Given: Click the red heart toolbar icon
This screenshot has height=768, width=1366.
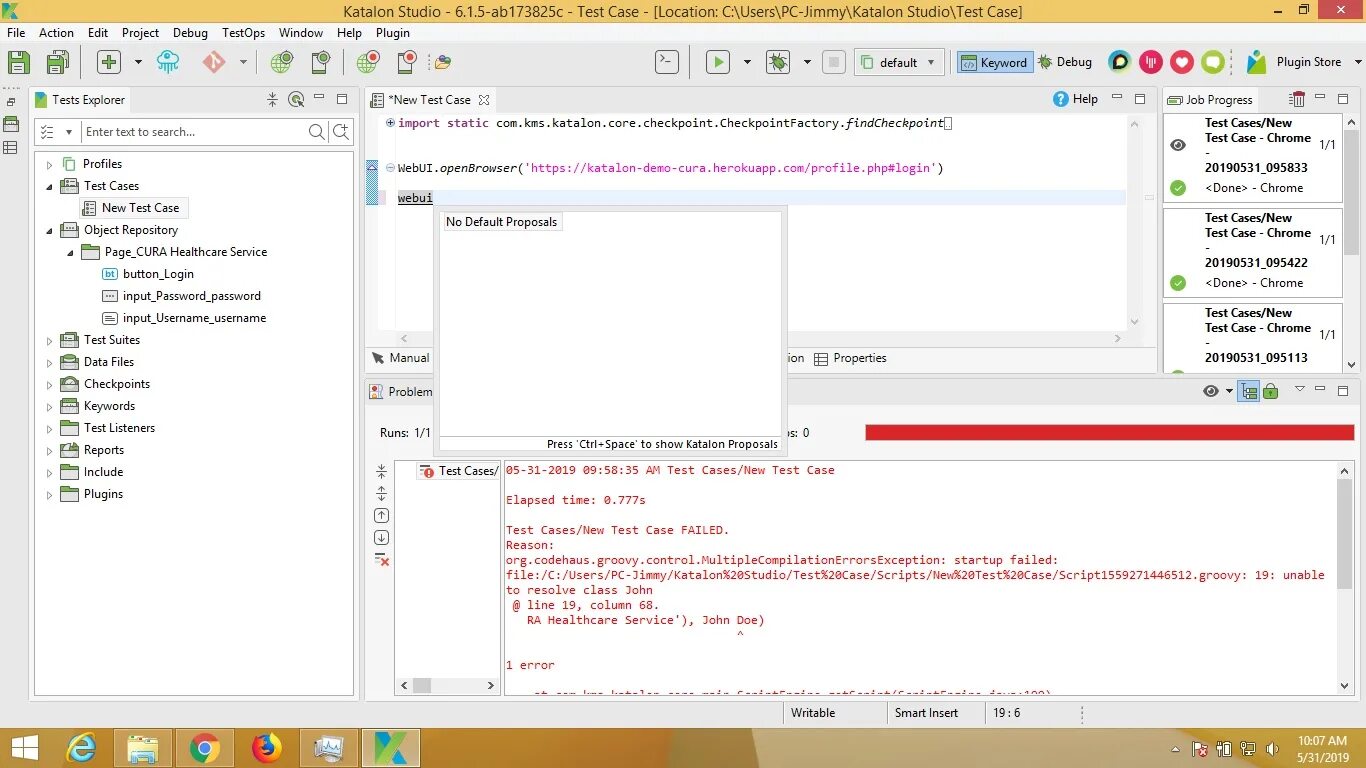Looking at the screenshot, I should tap(1182, 62).
